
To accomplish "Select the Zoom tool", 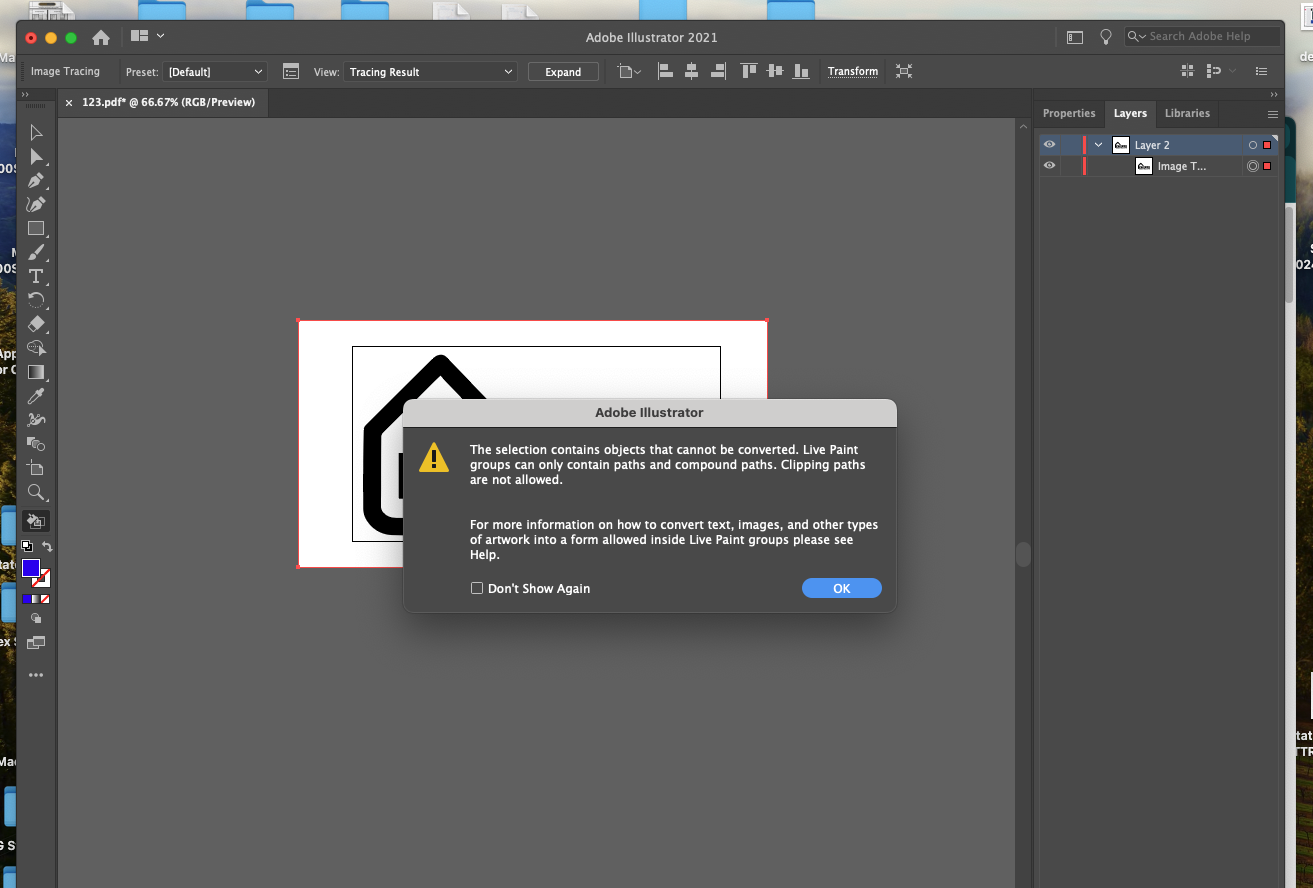I will (36, 492).
